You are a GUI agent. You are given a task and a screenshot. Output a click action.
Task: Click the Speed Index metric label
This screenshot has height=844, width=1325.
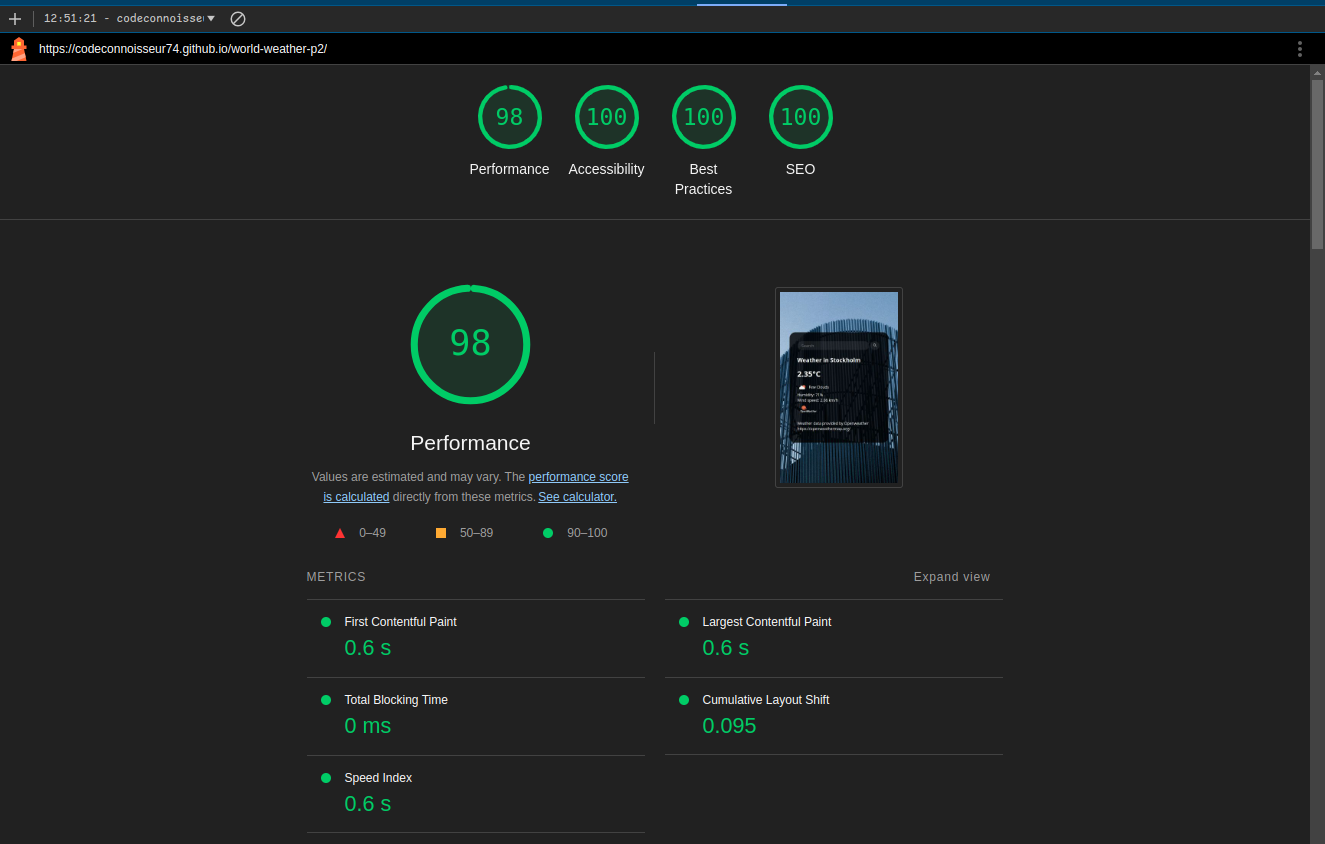(378, 778)
